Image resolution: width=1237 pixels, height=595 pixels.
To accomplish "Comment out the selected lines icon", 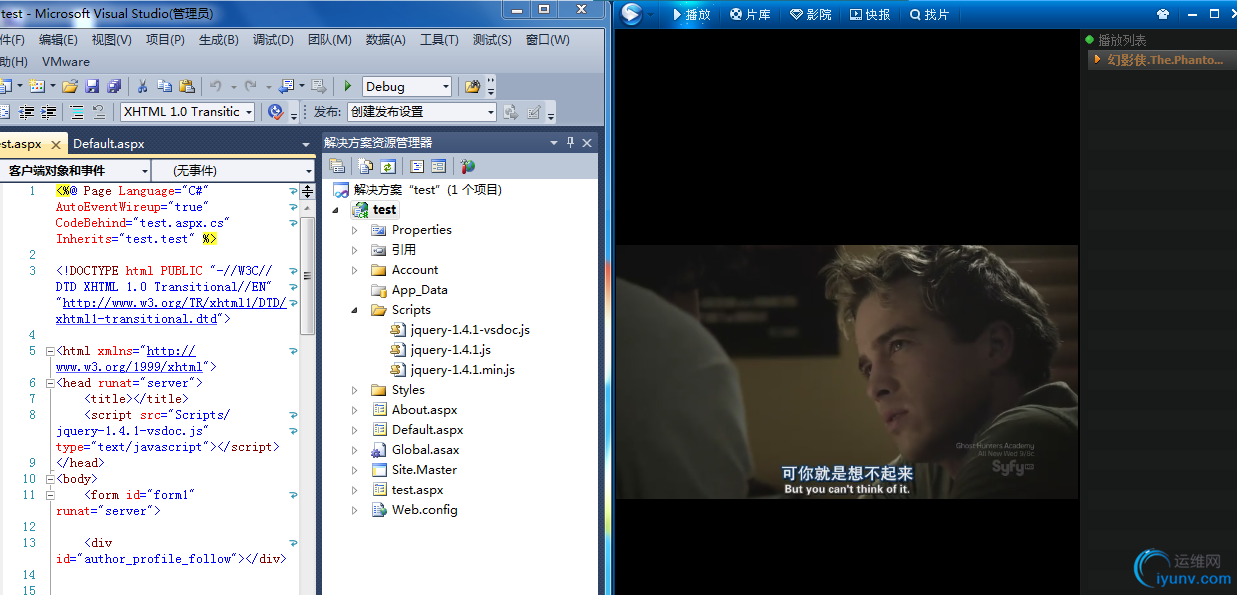I will [77, 112].
